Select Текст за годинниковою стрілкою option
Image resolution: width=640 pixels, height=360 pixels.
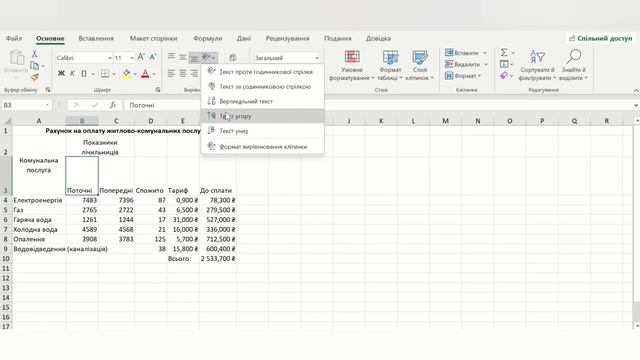pos(263,86)
